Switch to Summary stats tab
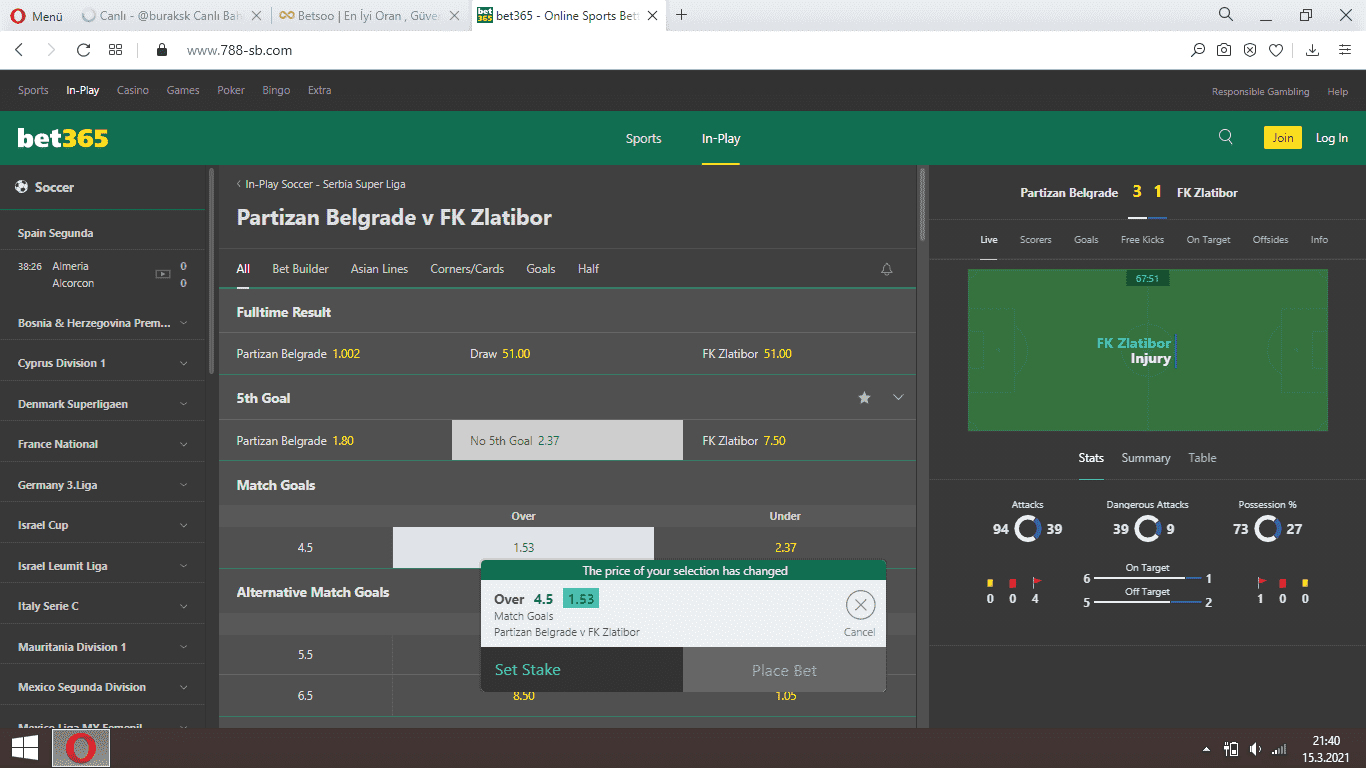 pyautogui.click(x=1145, y=458)
